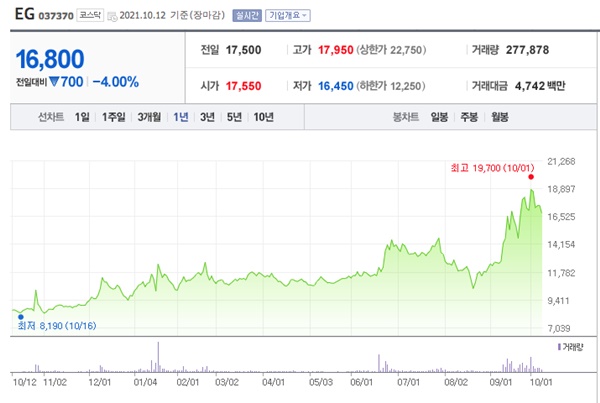Click the 10/01 date label on the axis

coord(541,382)
